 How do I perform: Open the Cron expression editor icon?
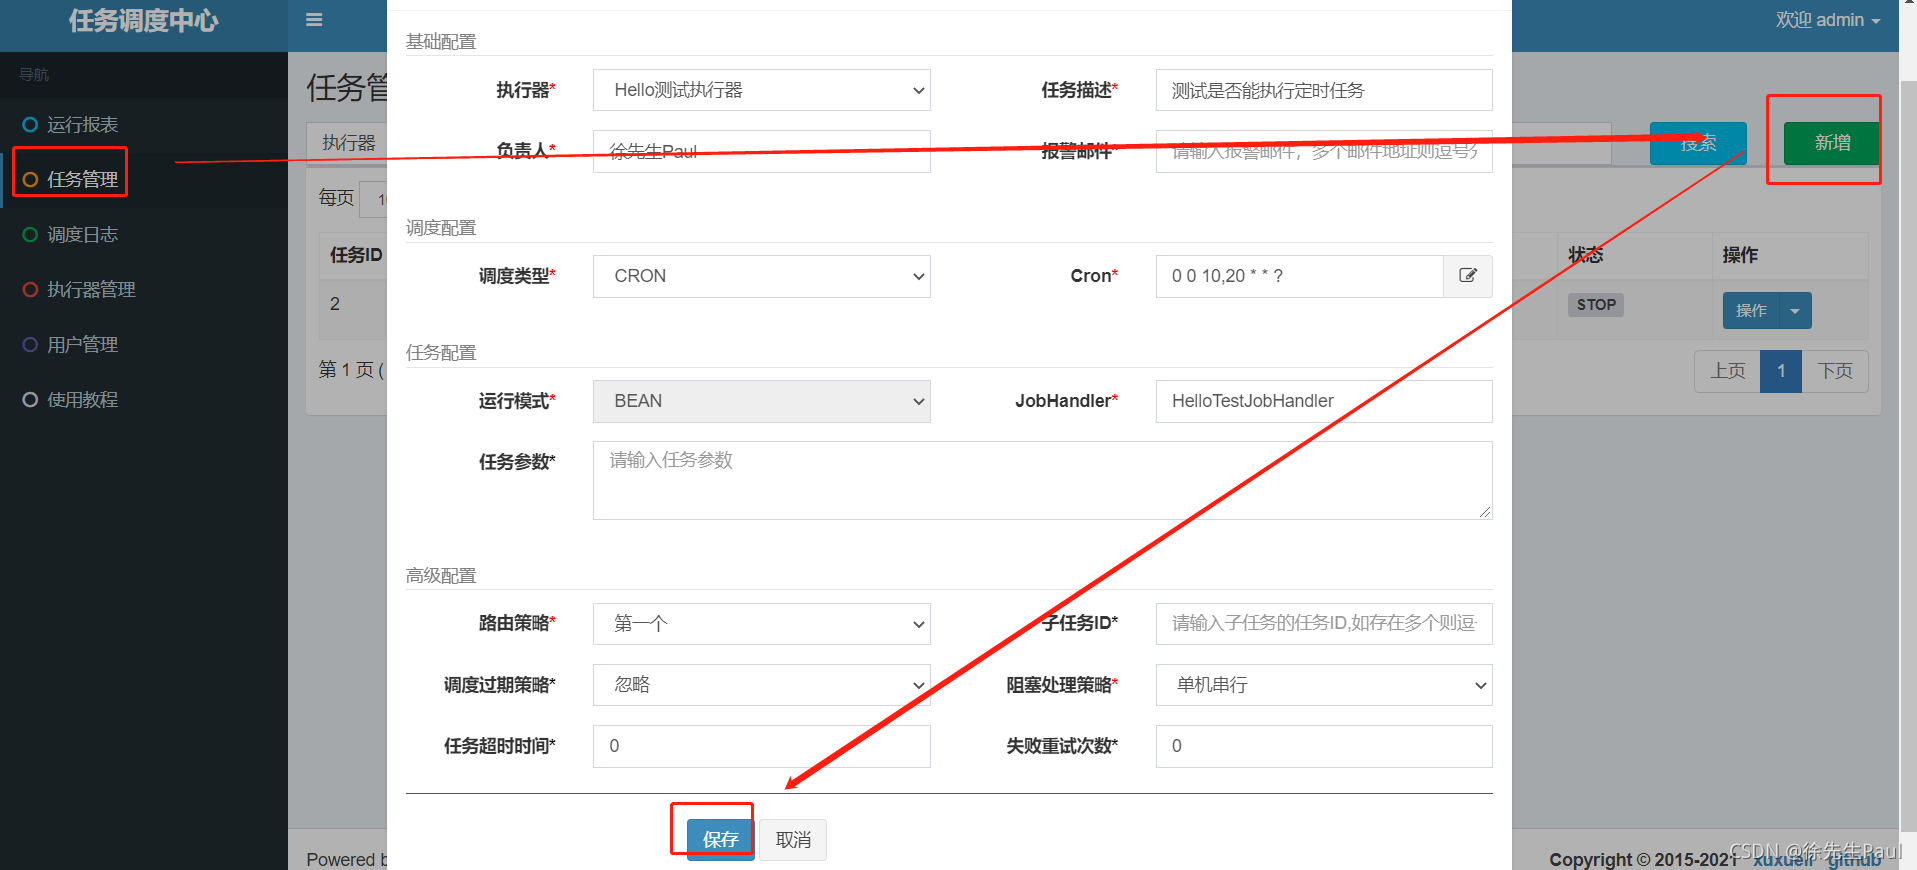coord(1468,276)
